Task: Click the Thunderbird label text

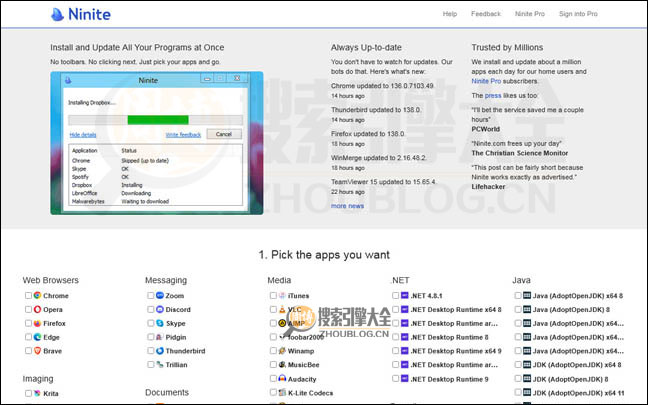Action: click(185, 351)
